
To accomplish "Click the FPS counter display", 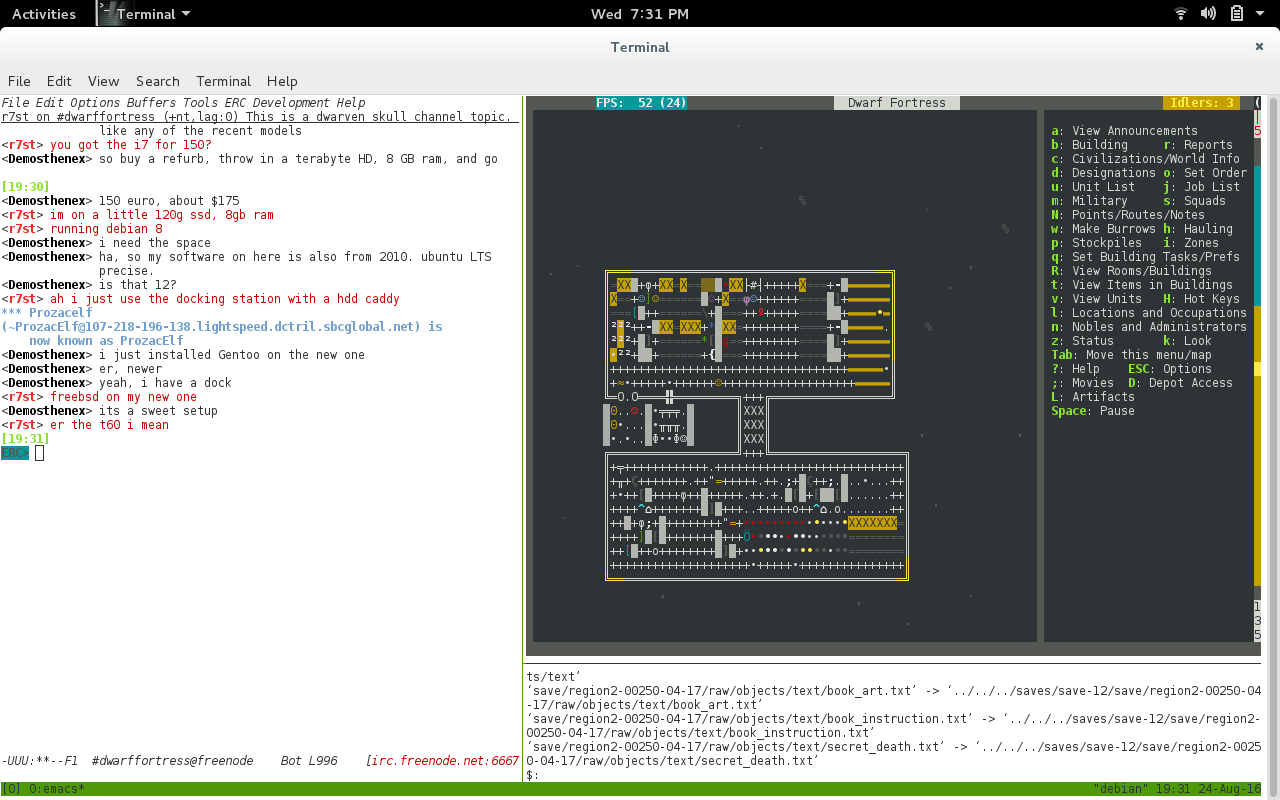I will (x=641, y=103).
